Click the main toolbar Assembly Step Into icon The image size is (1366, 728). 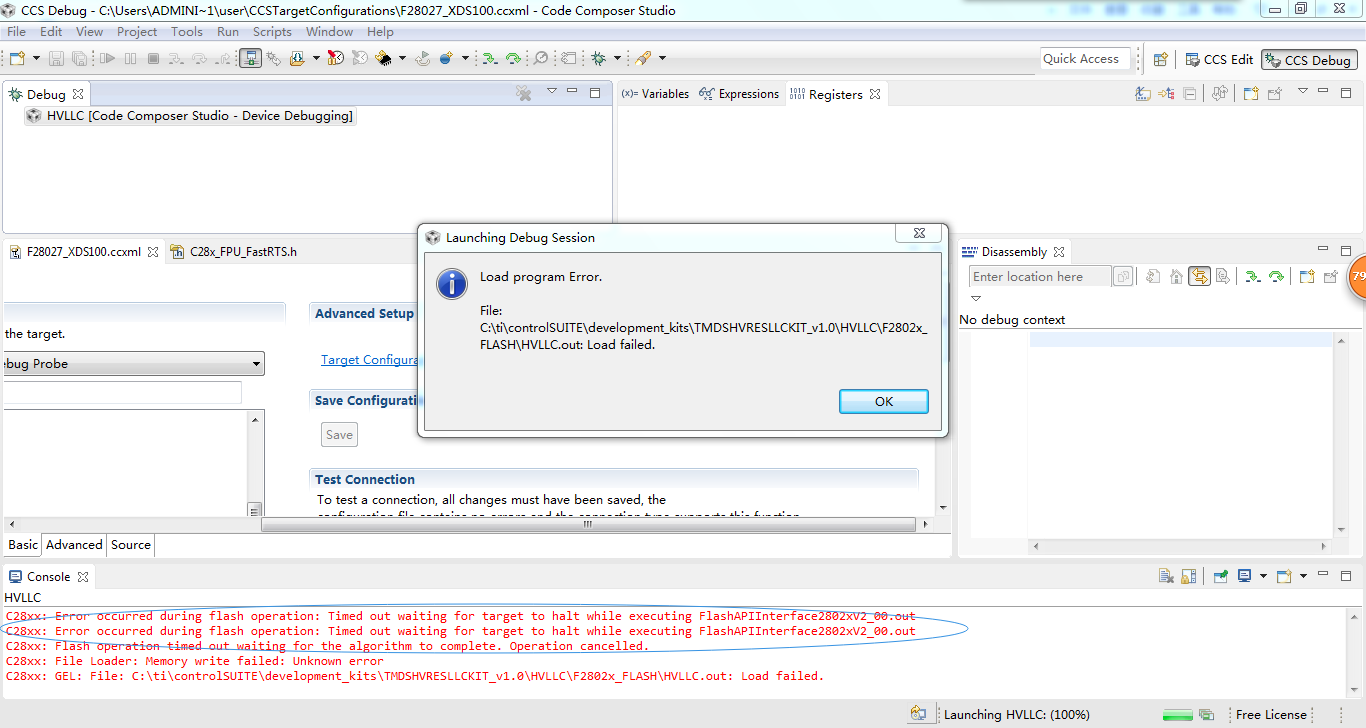tap(489, 59)
